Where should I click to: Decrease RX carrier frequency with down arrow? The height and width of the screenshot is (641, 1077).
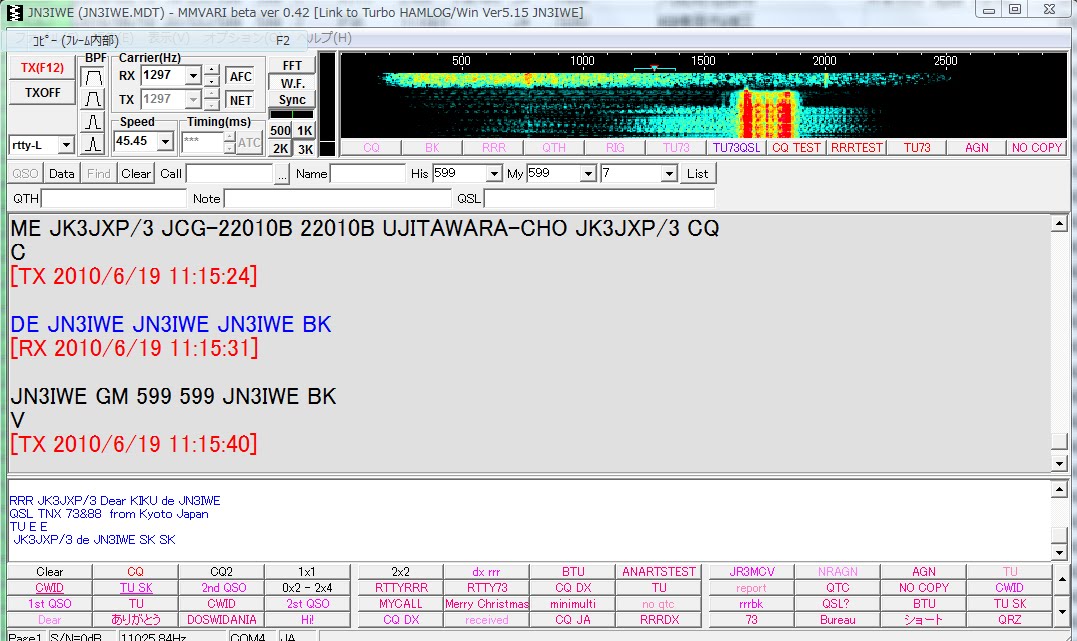pos(212,80)
